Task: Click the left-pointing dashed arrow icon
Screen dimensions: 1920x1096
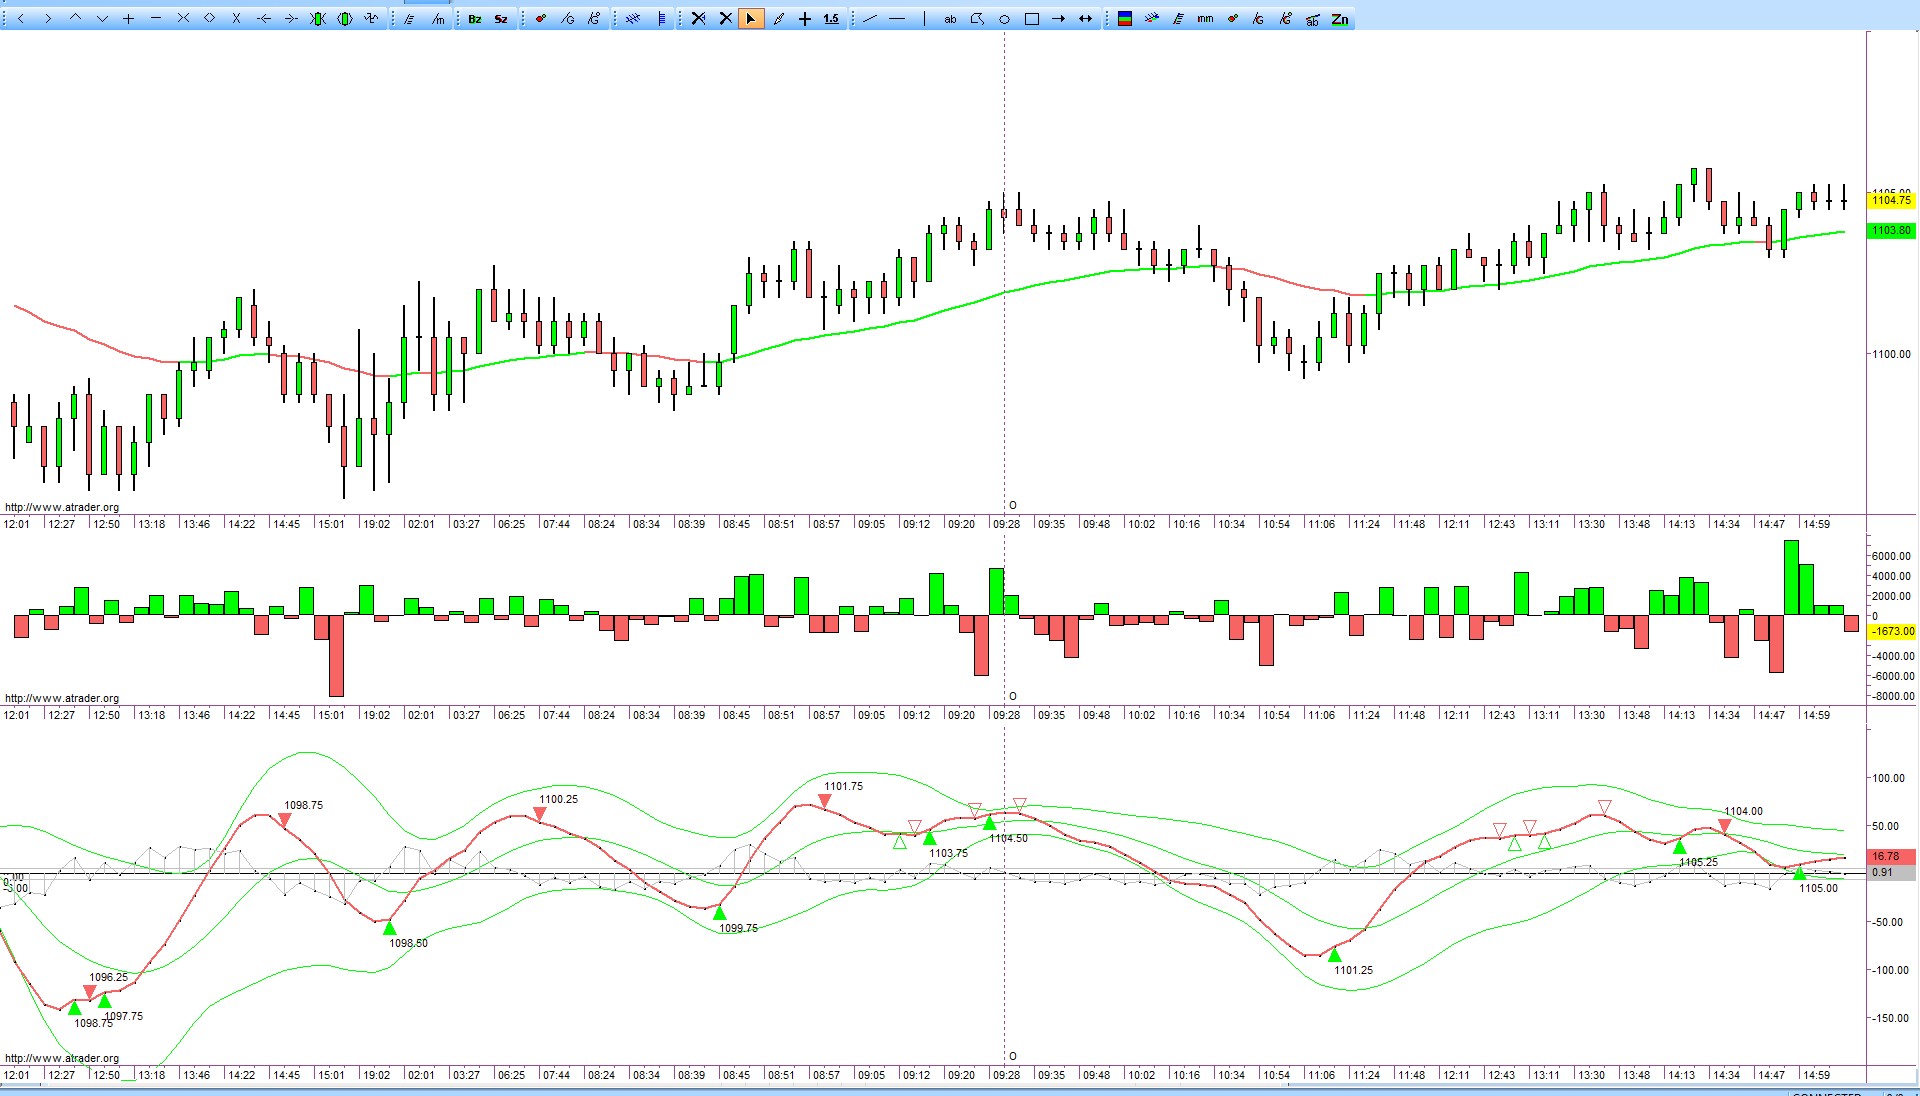Action: click(263, 19)
